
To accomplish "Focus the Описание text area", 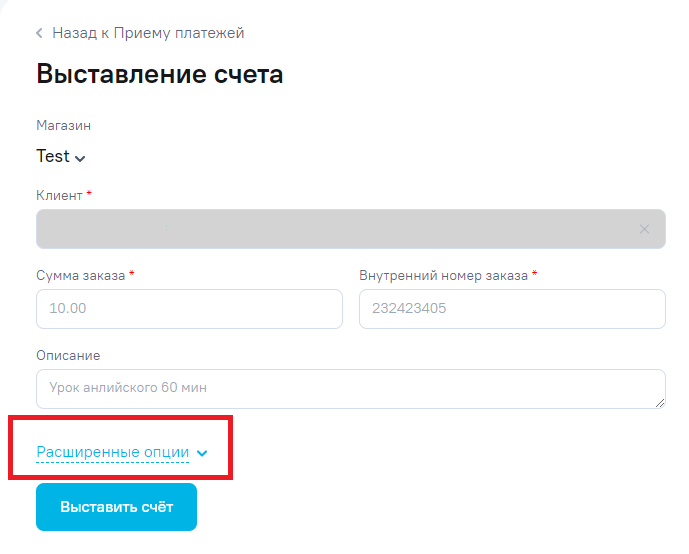I will tap(351, 389).
